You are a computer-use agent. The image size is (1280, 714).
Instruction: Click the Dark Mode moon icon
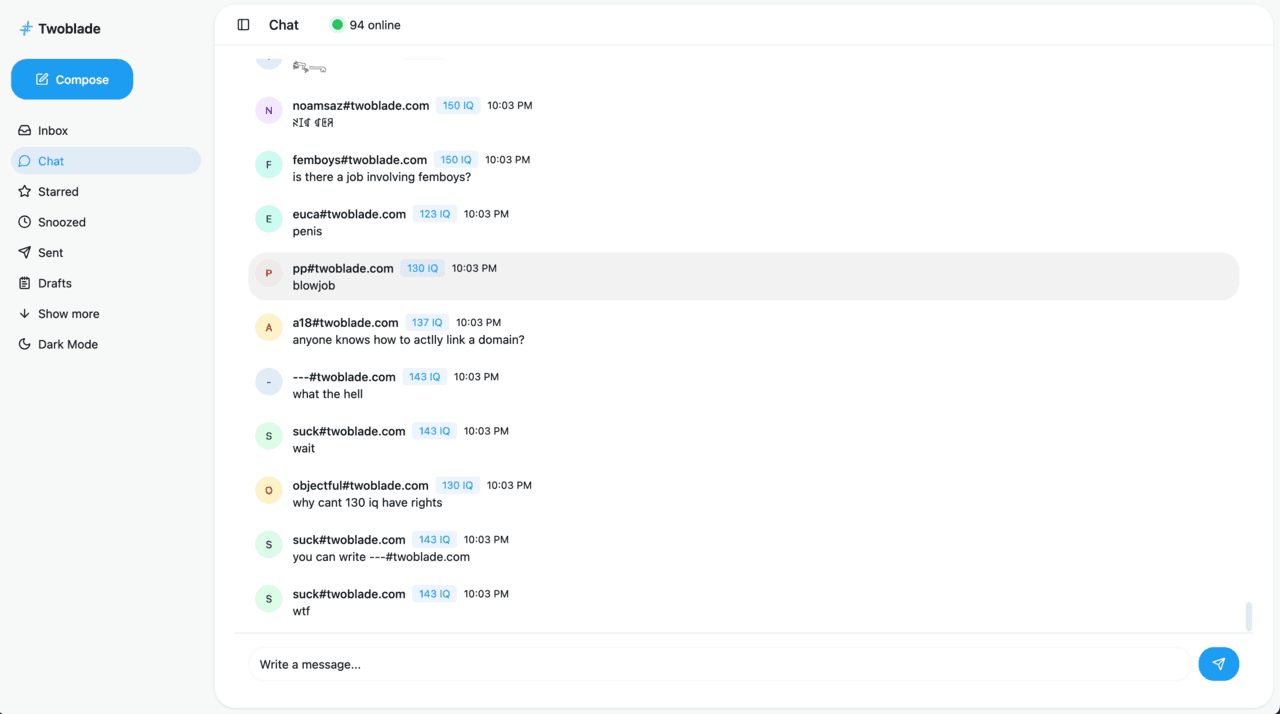point(25,344)
